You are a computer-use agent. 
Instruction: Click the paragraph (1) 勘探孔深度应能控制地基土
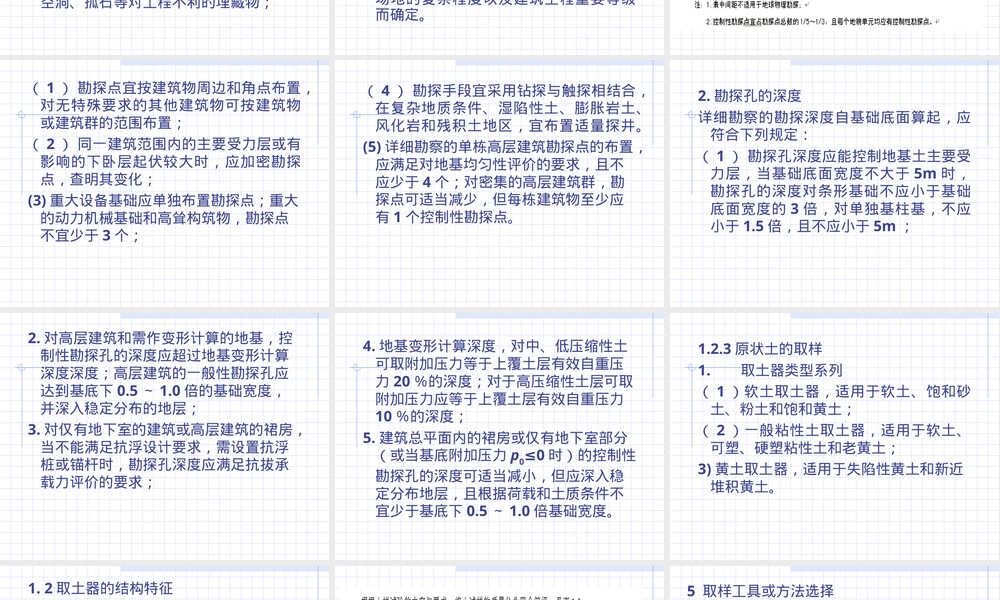pos(835,191)
